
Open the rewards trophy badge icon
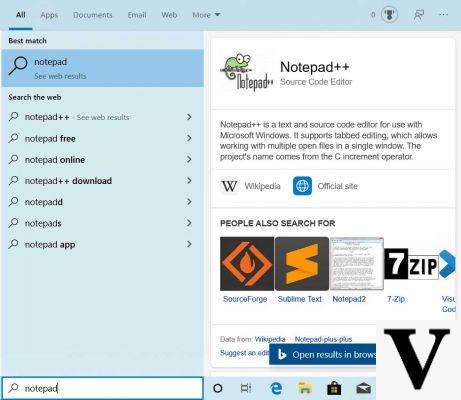click(389, 15)
